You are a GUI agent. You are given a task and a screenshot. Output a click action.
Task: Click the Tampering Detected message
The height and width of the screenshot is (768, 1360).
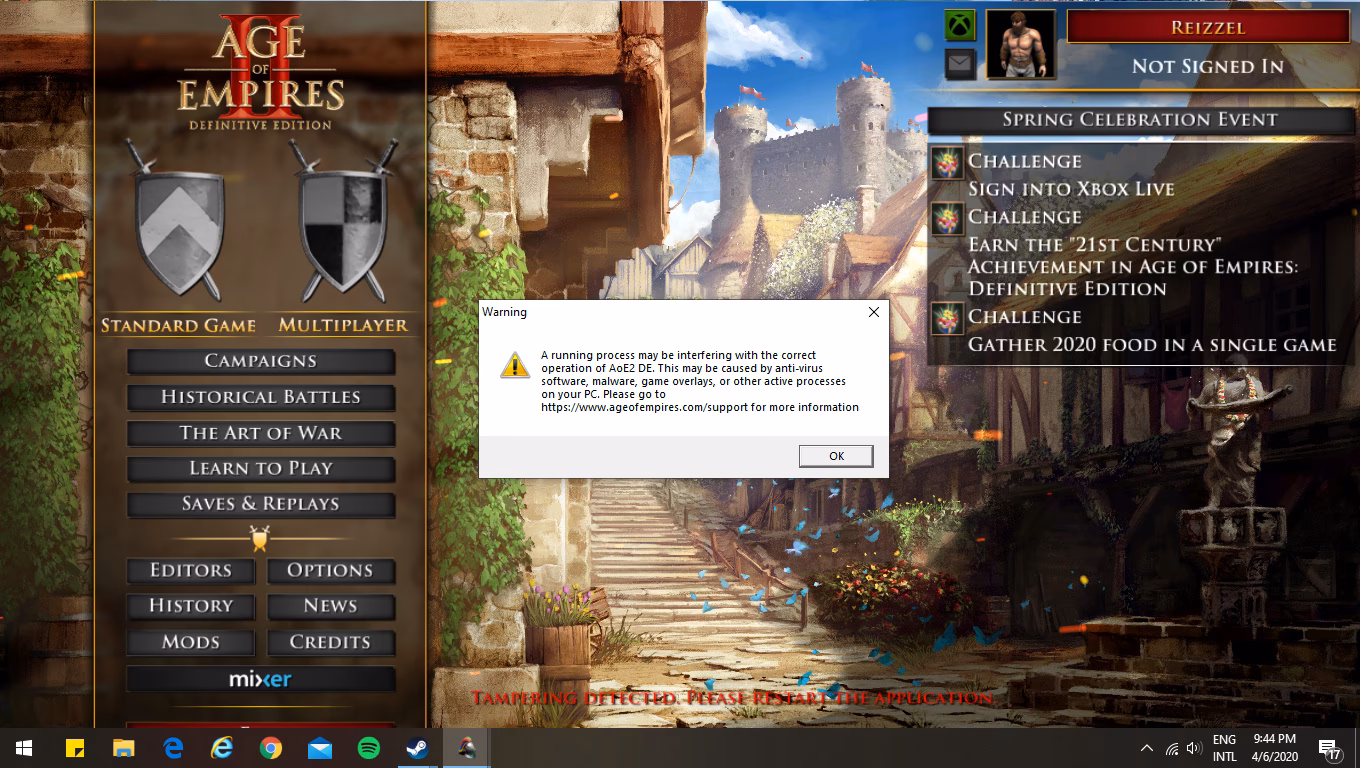click(731, 697)
